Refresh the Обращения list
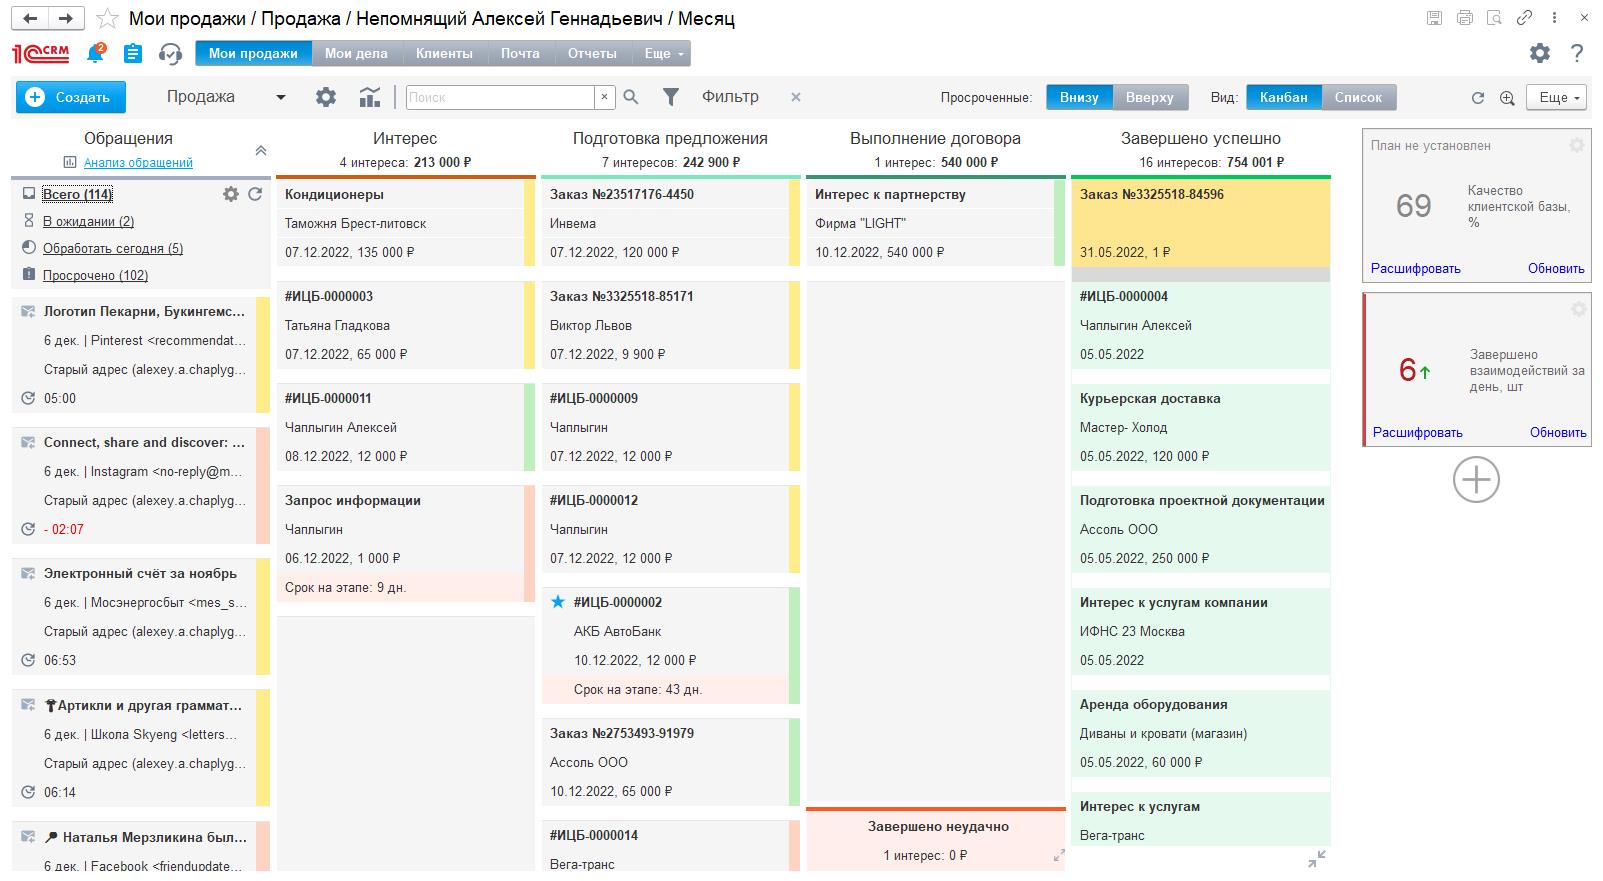1603x881 pixels. click(255, 194)
